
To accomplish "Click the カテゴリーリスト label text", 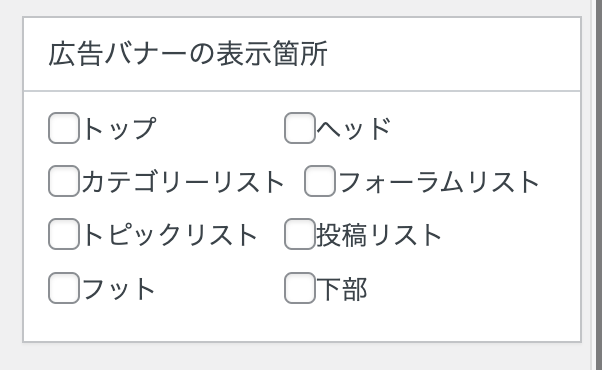I will [183, 182].
